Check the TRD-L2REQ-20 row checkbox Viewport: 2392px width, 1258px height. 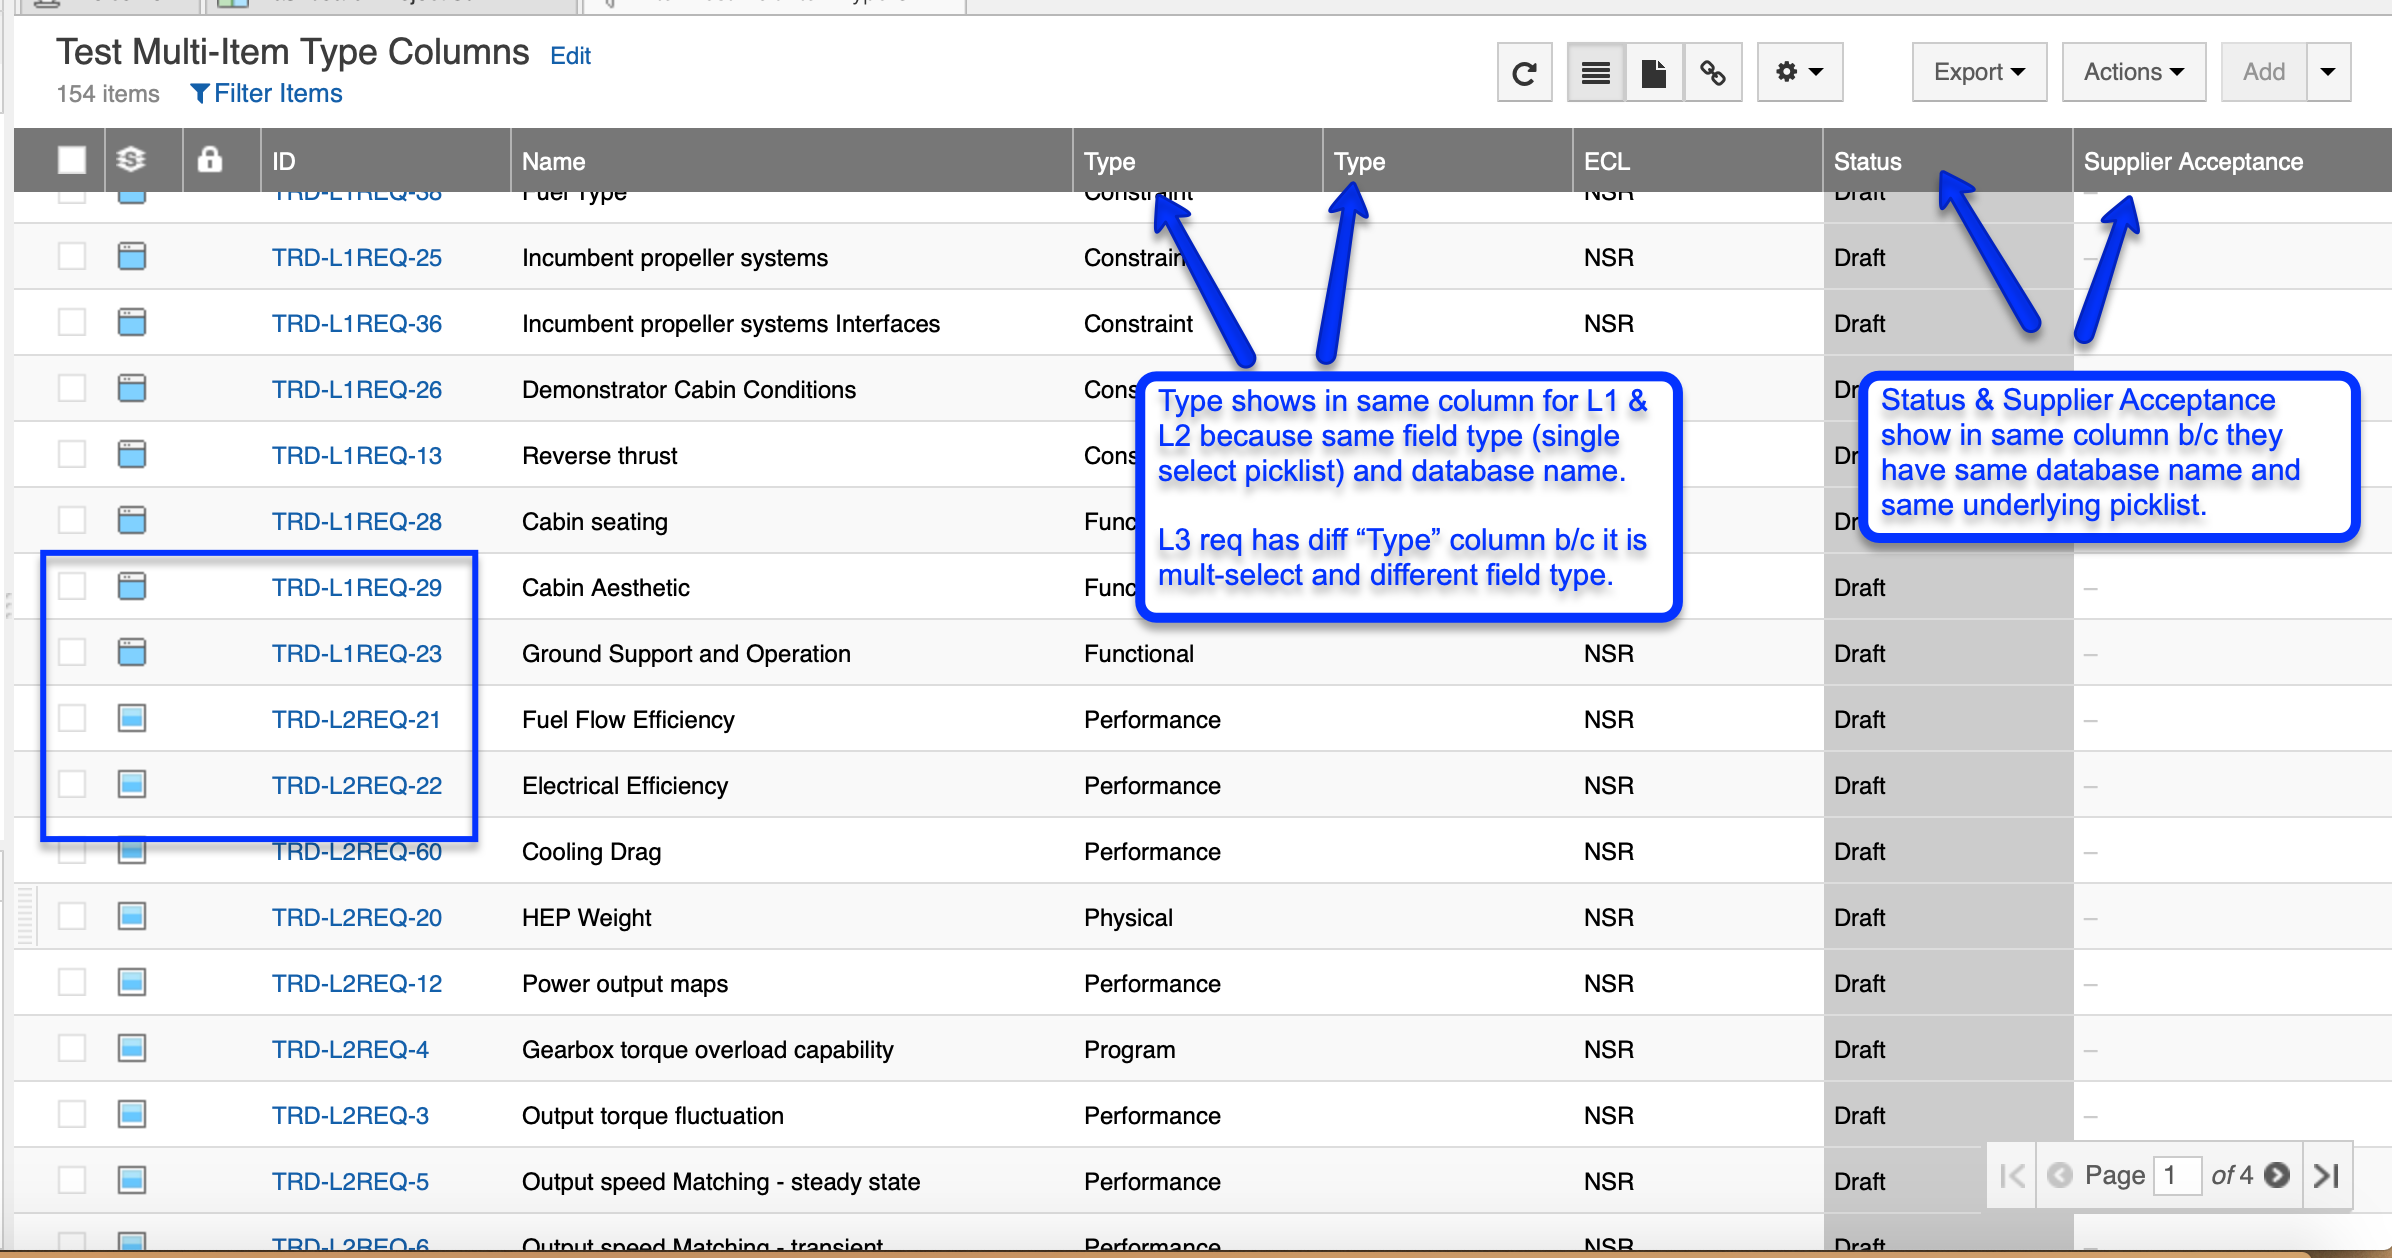[72, 916]
